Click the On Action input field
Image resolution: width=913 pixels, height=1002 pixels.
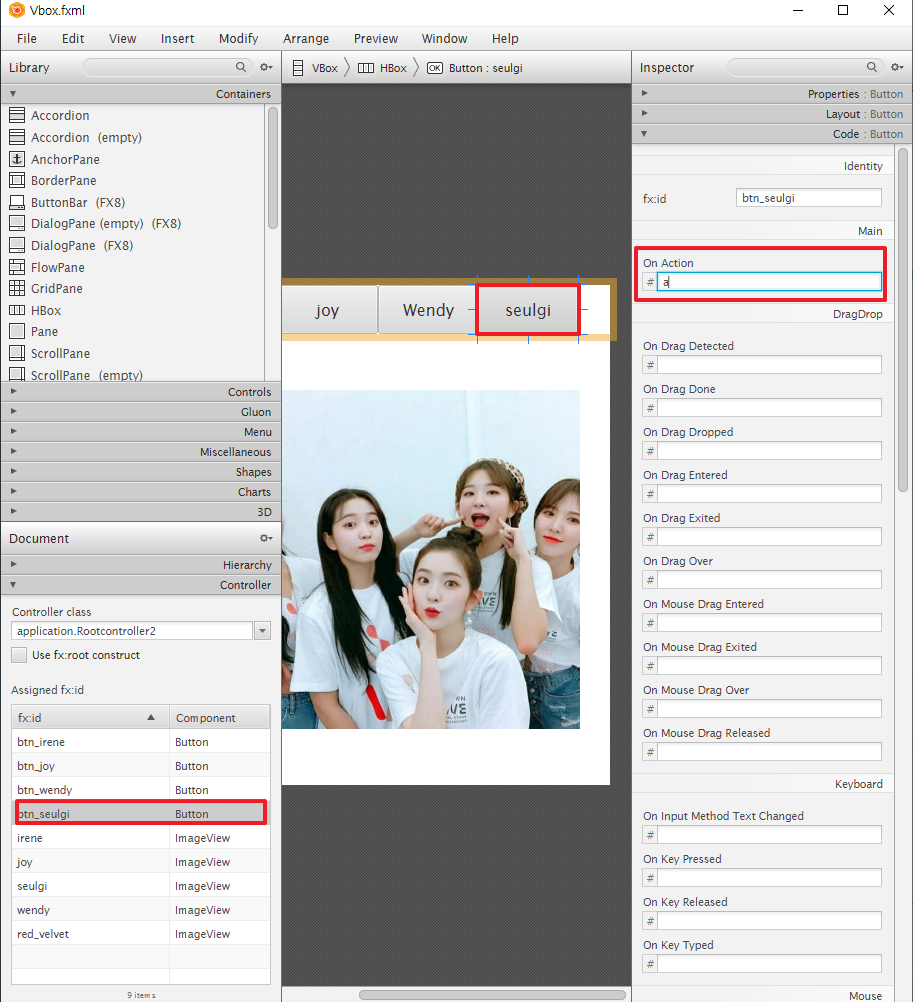(x=769, y=282)
